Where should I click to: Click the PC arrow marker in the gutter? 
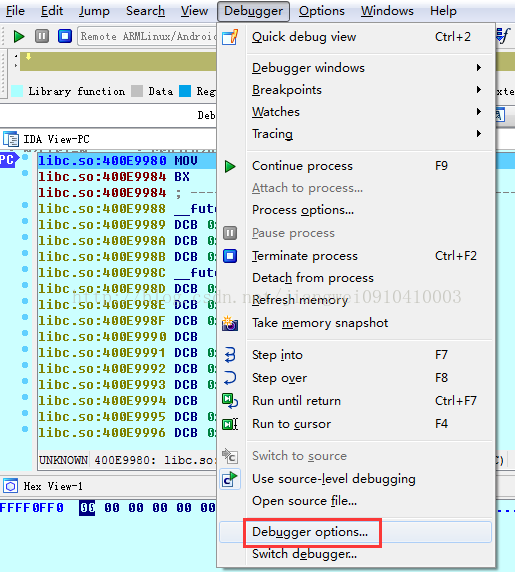[x=9, y=160]
